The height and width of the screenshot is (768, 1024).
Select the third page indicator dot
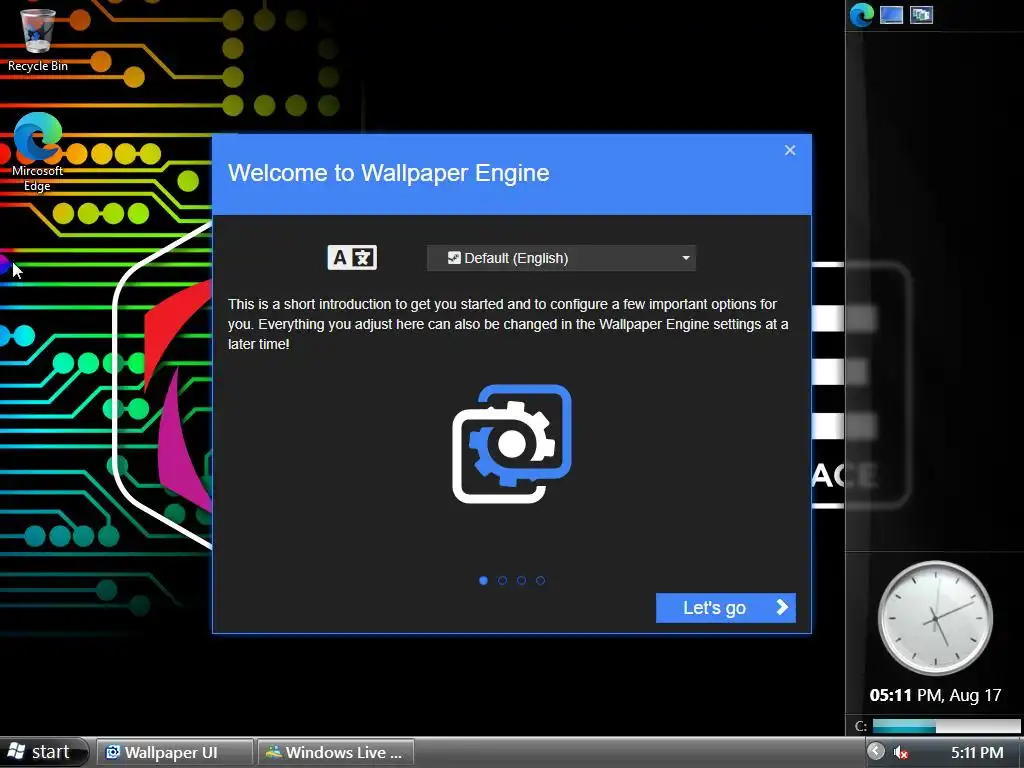click(x=521, y=581)
